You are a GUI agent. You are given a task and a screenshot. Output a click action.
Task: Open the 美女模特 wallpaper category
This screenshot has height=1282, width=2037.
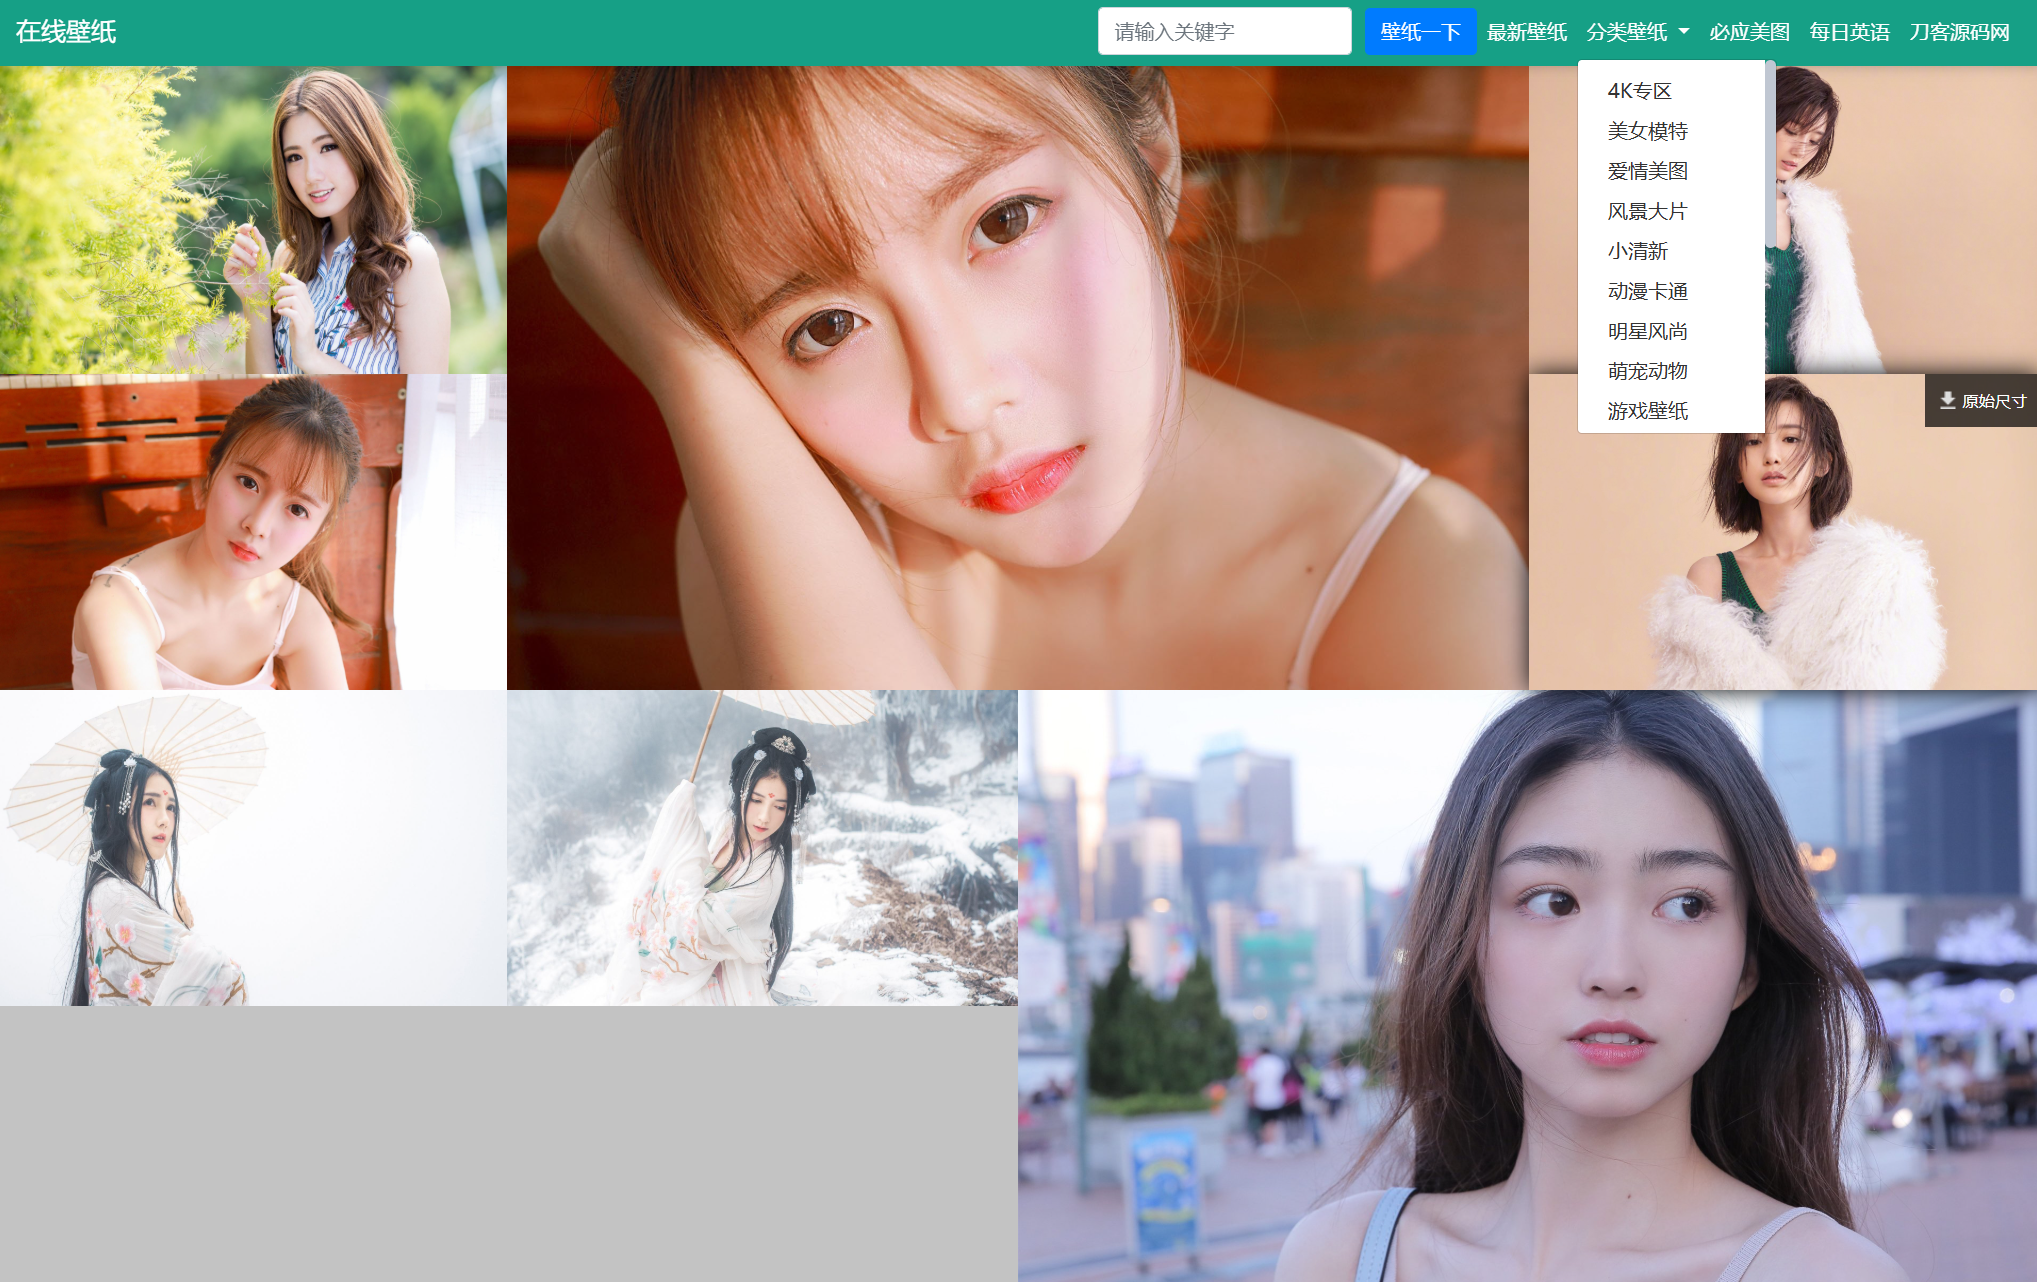pyautogui.click(x=1648, y=130)
